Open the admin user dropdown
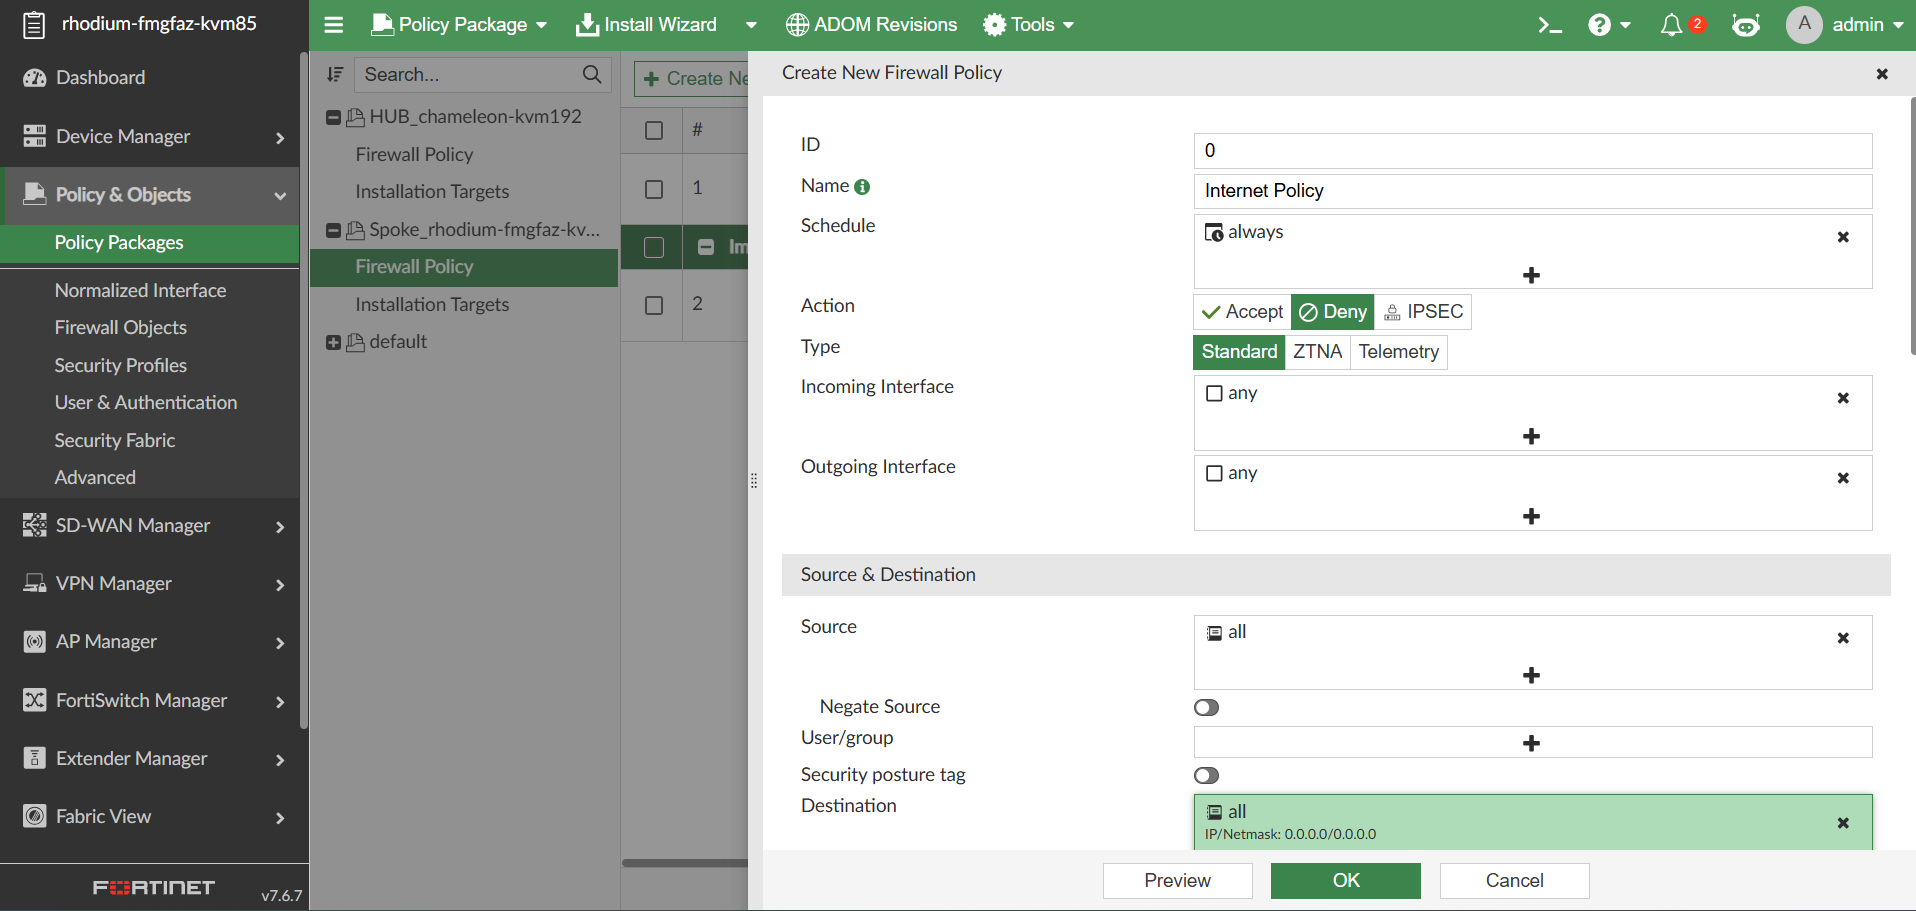Viewport: 1916px width, 911px height. 1867,25
